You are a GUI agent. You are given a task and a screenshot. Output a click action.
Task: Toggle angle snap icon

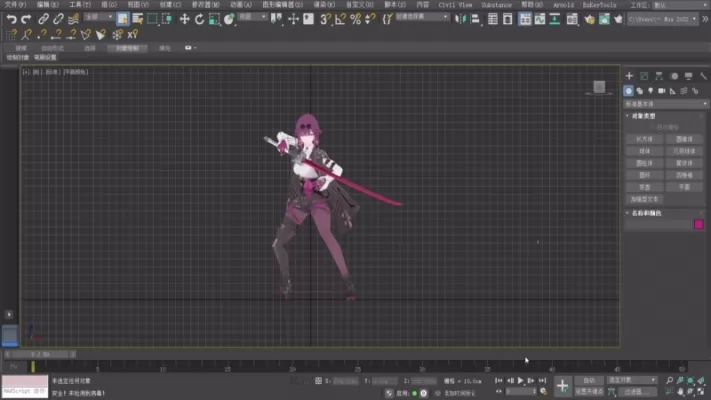[x=340, y=19]
